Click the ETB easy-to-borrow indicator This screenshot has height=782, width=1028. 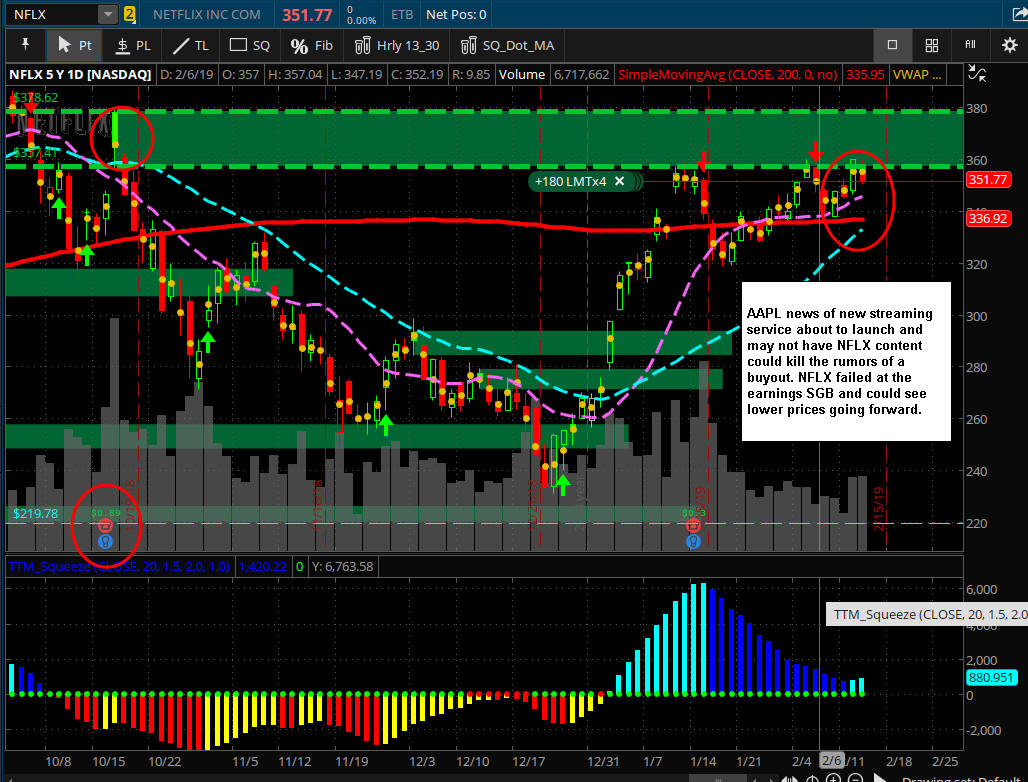398,15
